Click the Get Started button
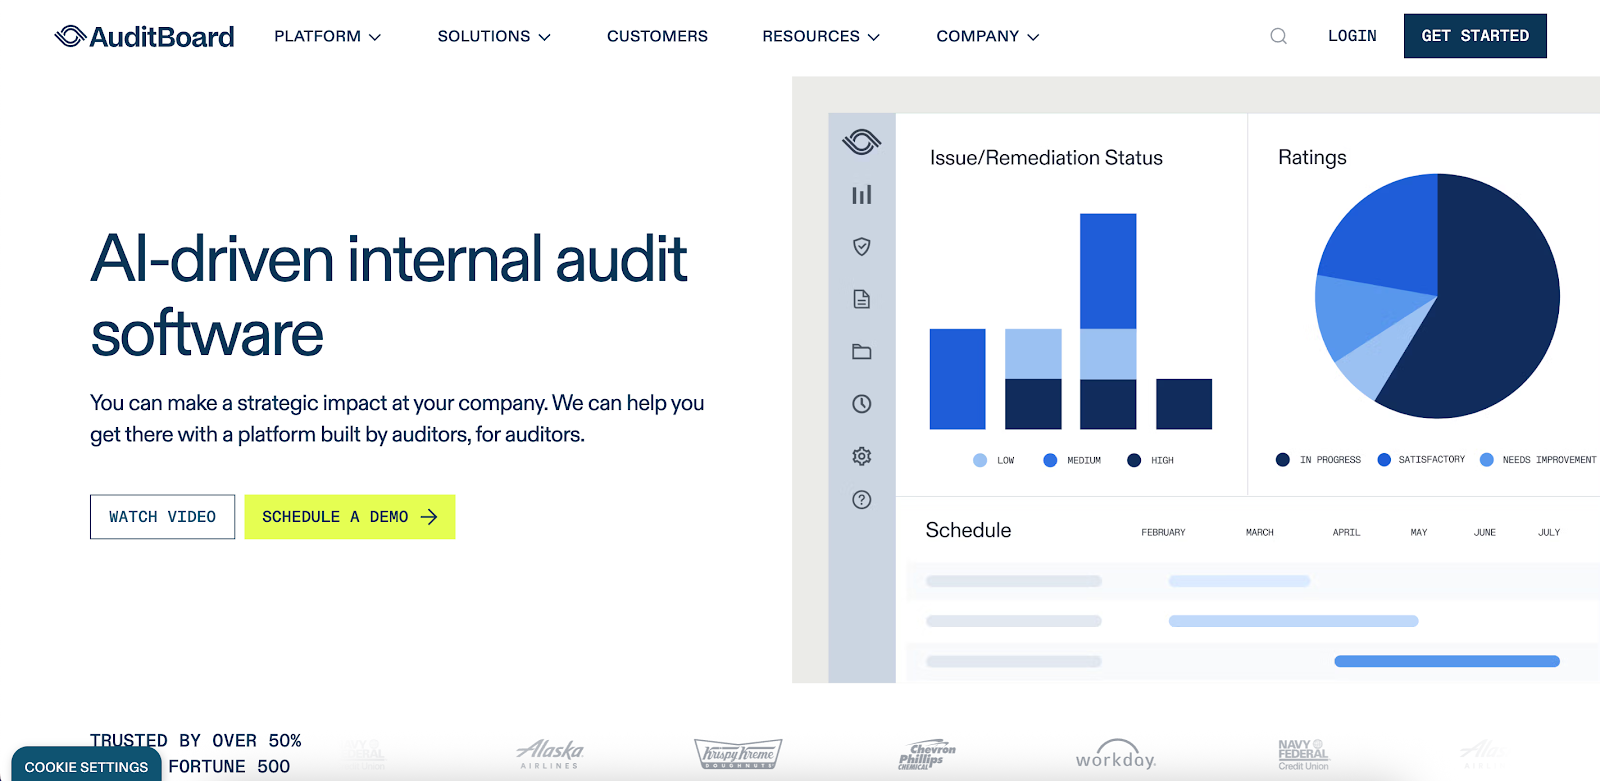Viewport: 1600px width, 781px height. pyautogui.click(x=1475, y=36)
